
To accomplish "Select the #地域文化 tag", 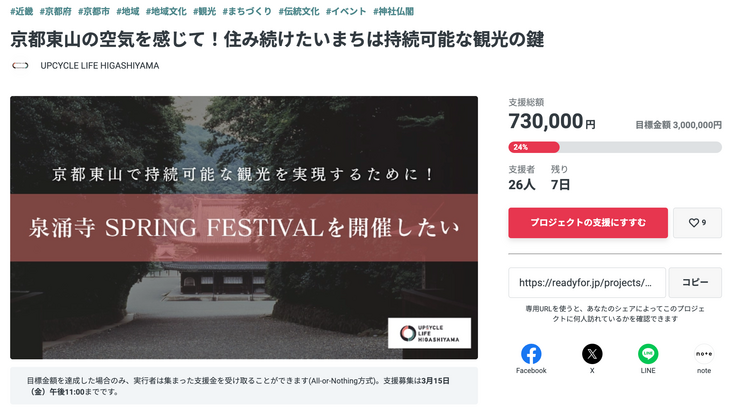I will pos(166,11).
